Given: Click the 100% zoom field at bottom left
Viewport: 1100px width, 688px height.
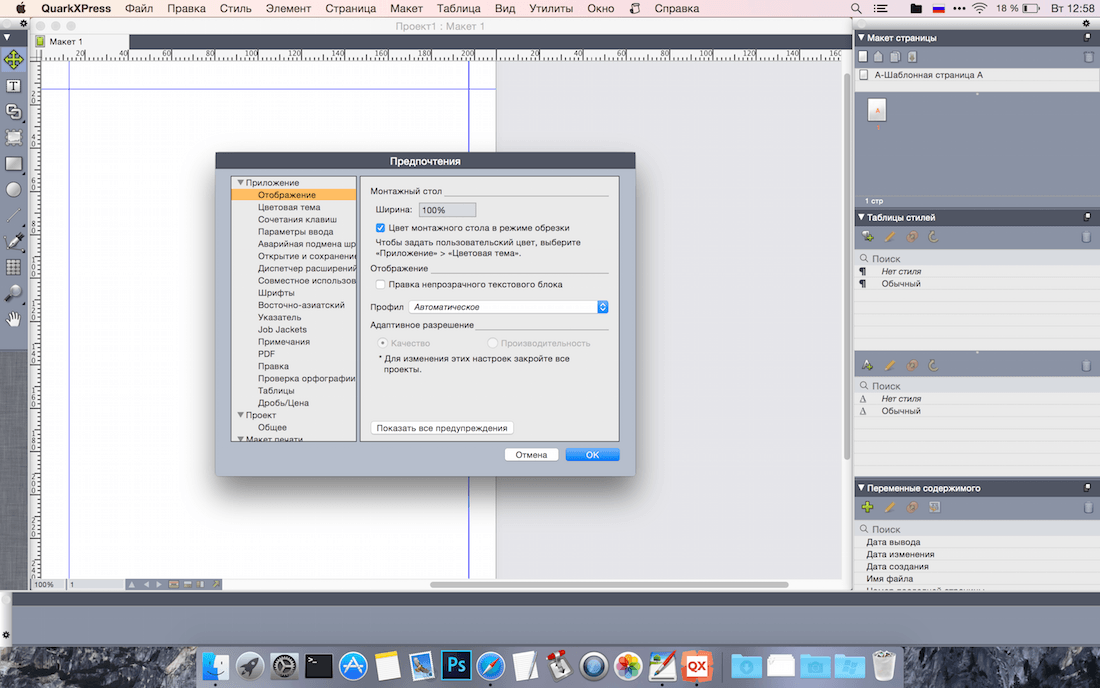Looking at the screenshot, I should pyautogui.click(x=48, y=584).
